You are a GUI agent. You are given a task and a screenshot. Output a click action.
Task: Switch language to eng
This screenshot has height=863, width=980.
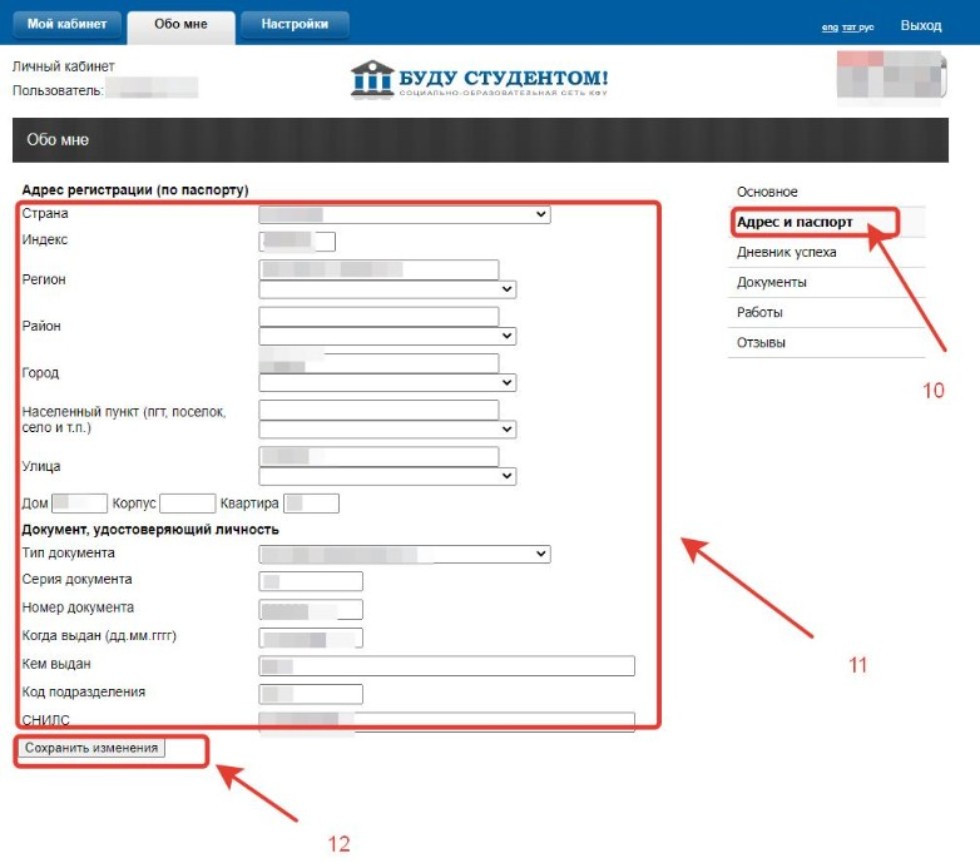pos(829,28)
